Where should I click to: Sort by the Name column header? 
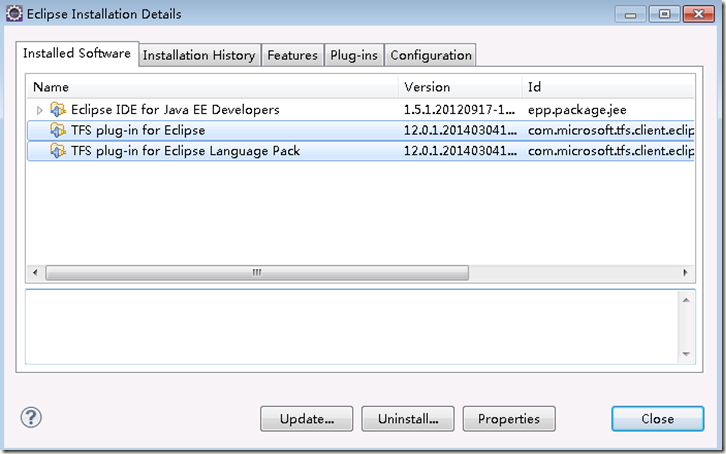click(x=213, y=87)
